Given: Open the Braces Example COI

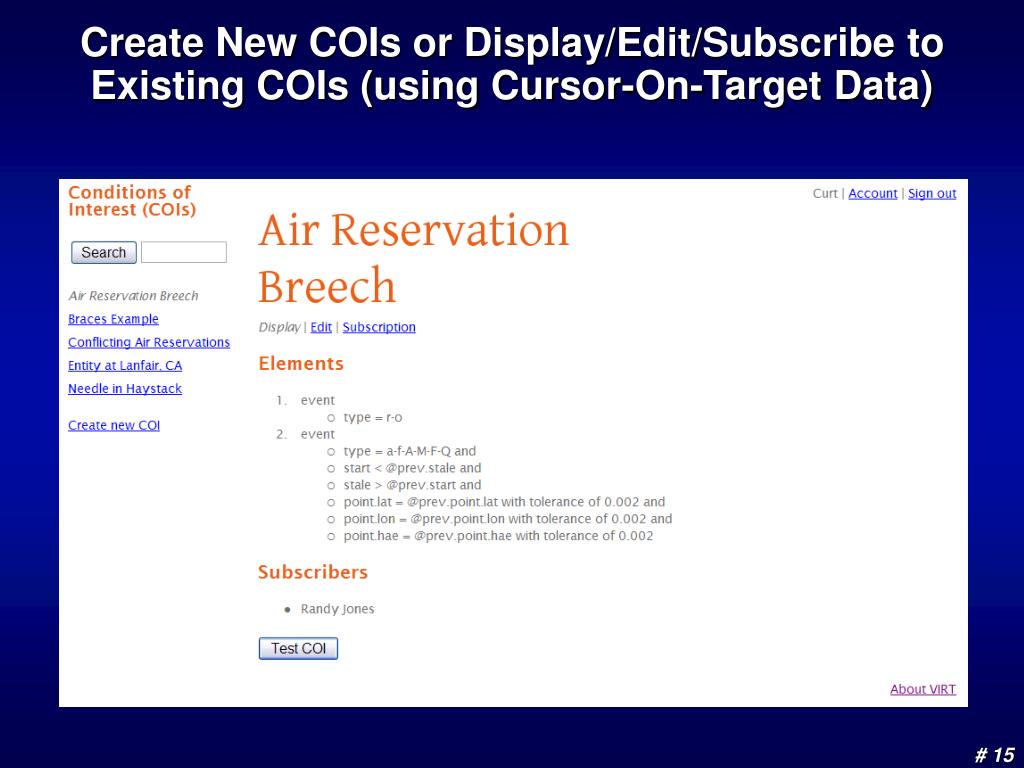Looking at the screenshot, I should click(114, 319).
